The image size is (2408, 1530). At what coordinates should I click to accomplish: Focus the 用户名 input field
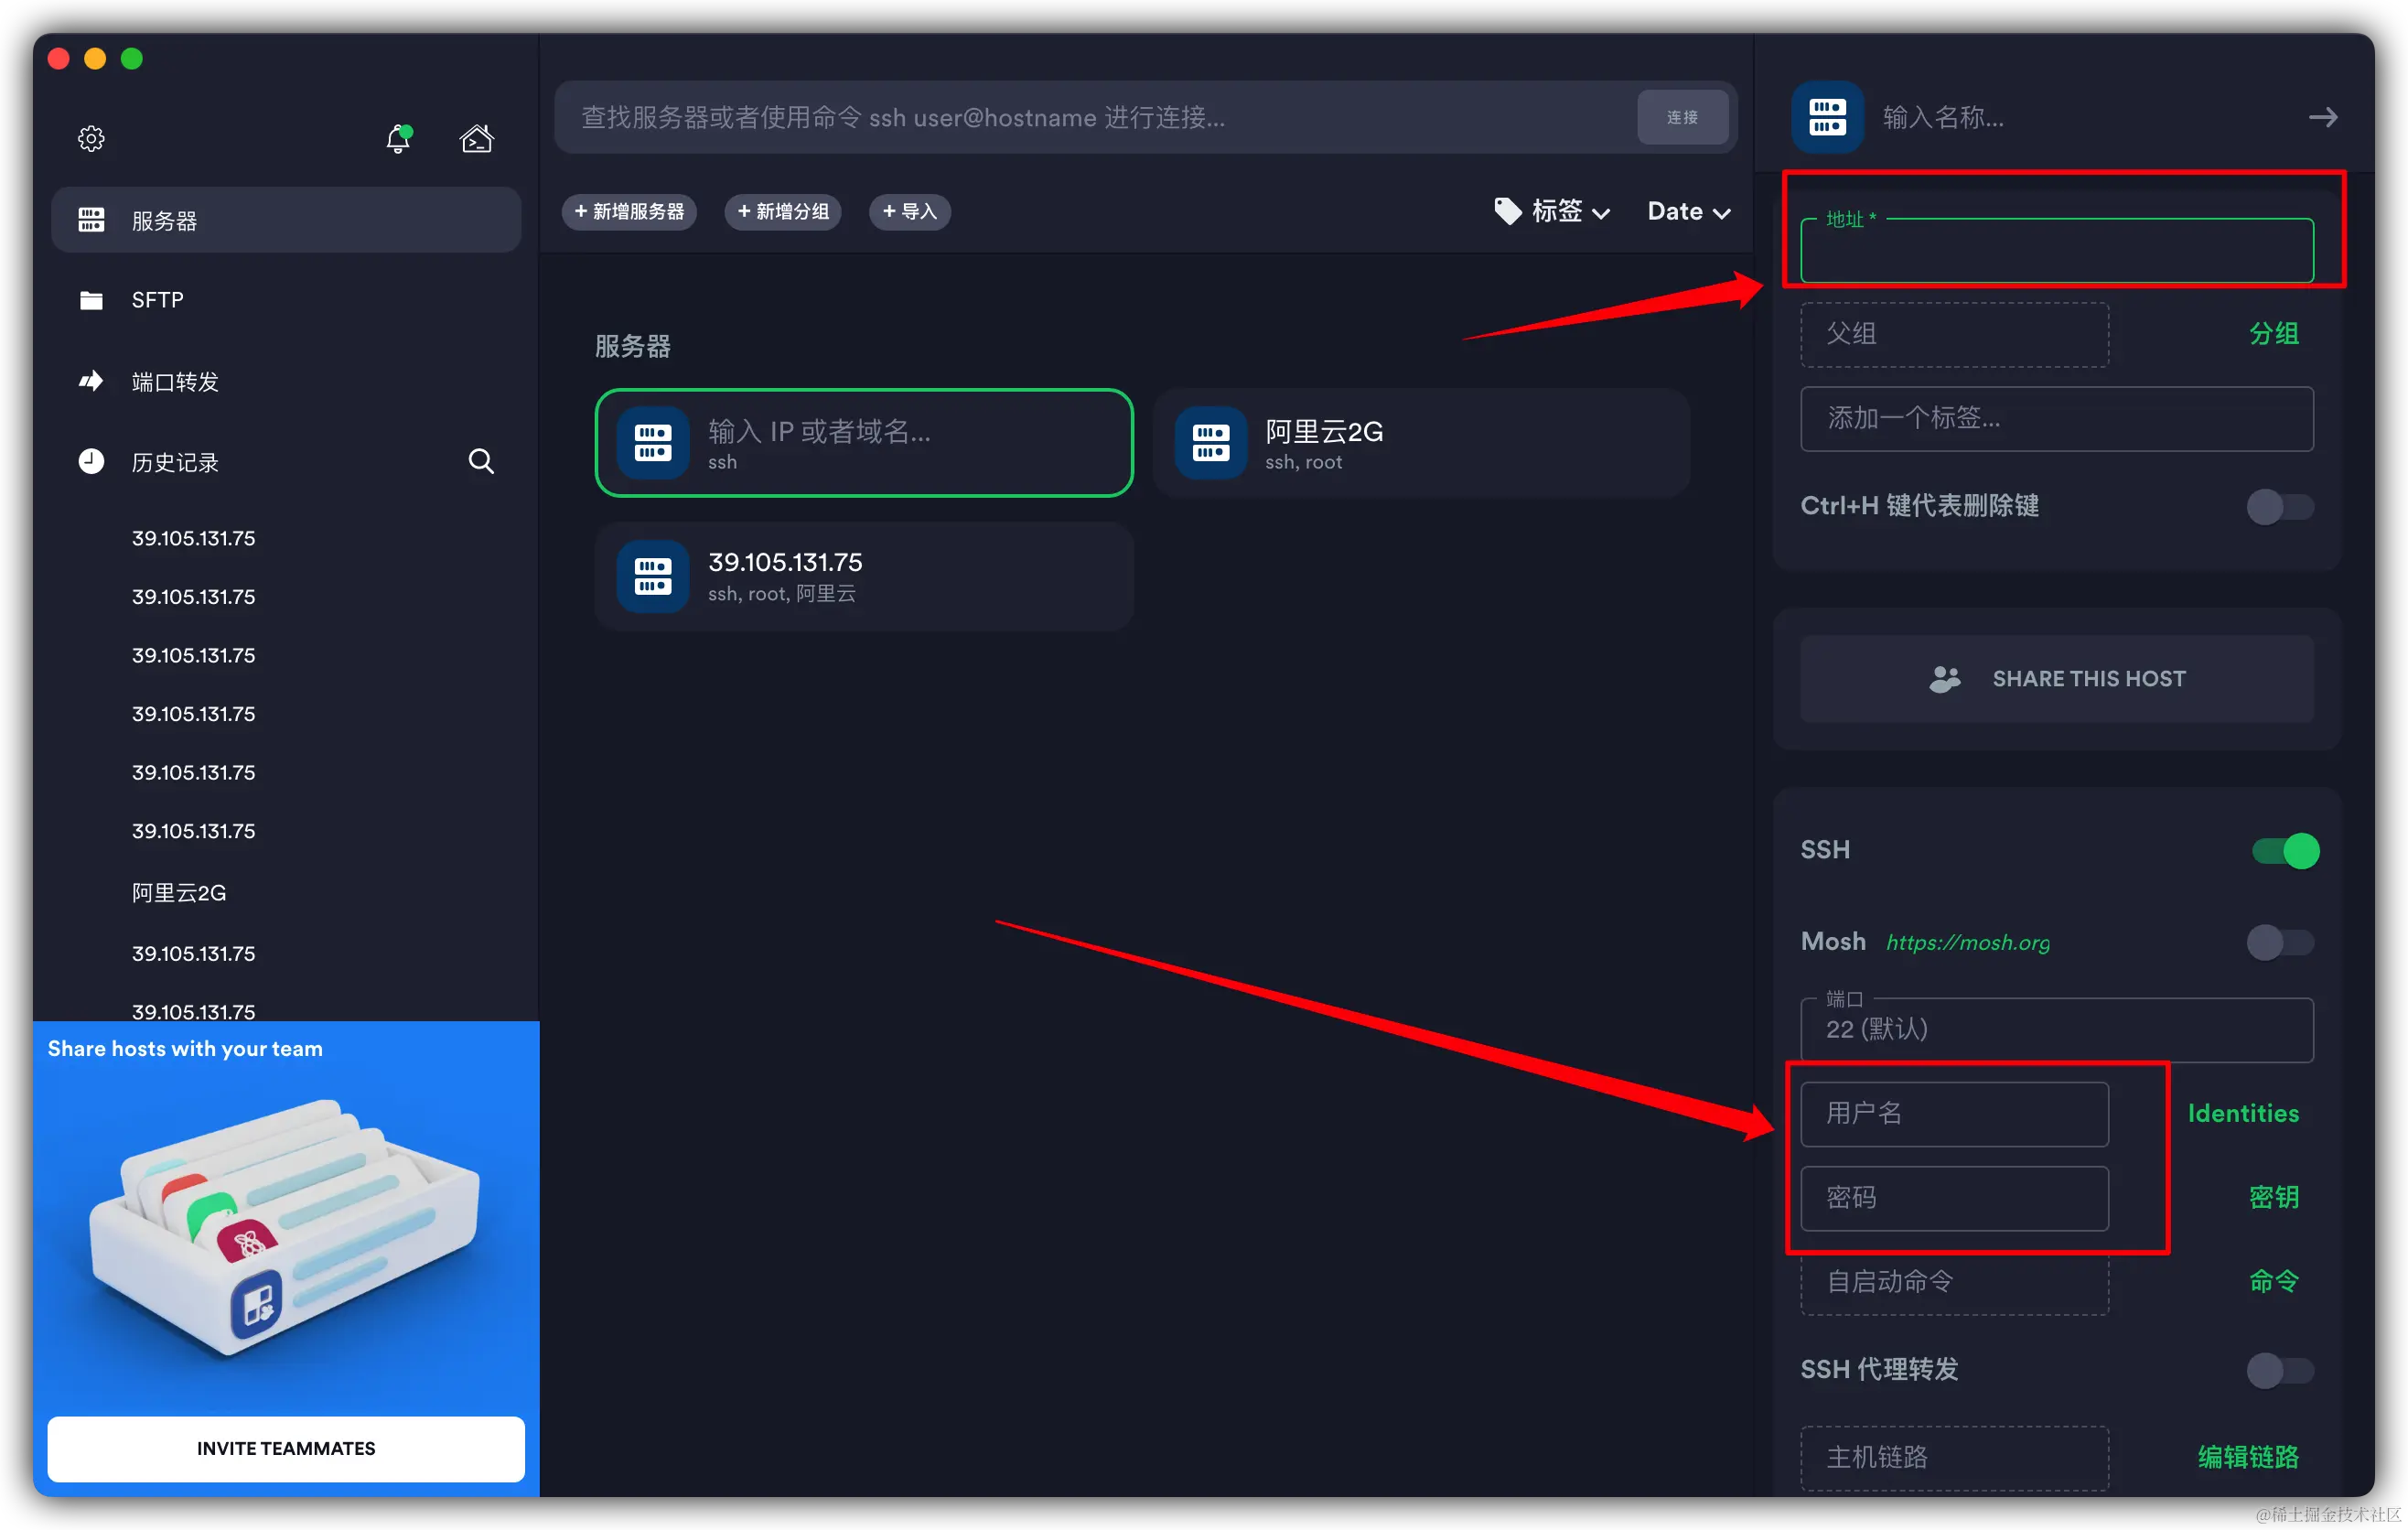1954,1114
